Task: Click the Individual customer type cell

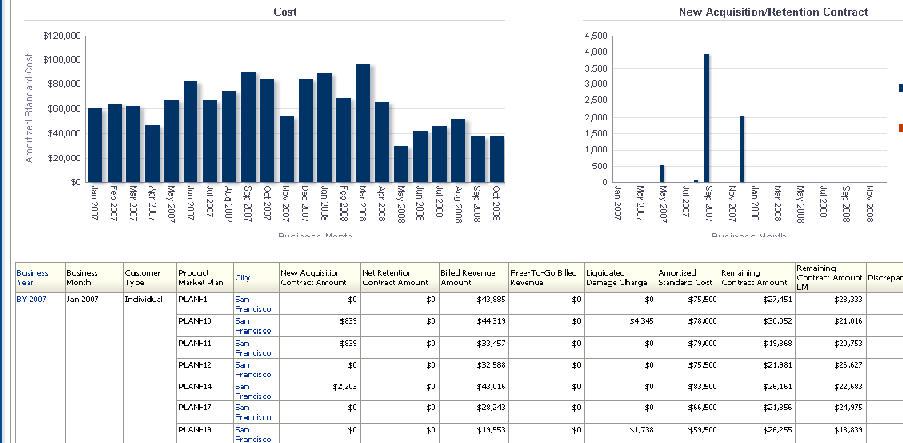Action: [143, 299]
